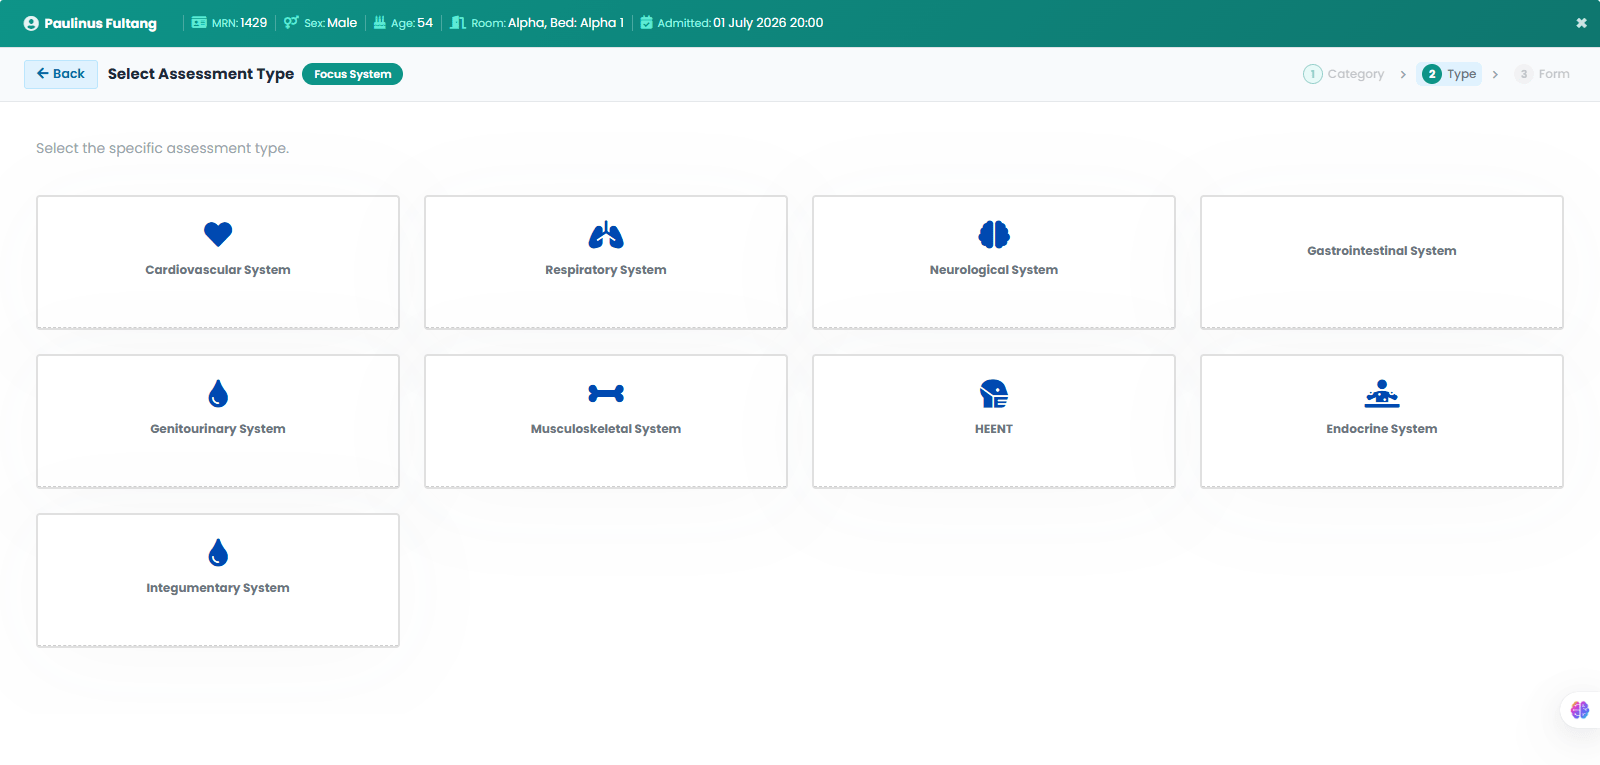1600x765 pixels.
Task: Select the Gastrointestinal System card
Action: (1382, 262)
